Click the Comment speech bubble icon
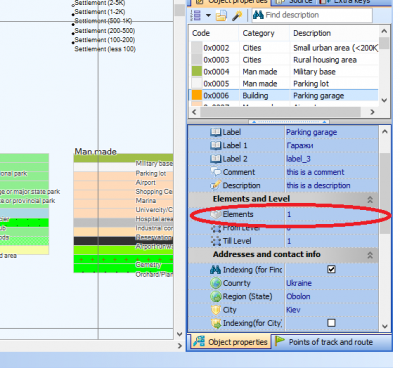Image resolution: width=400 pixels, height=368 pixels. 216,172
